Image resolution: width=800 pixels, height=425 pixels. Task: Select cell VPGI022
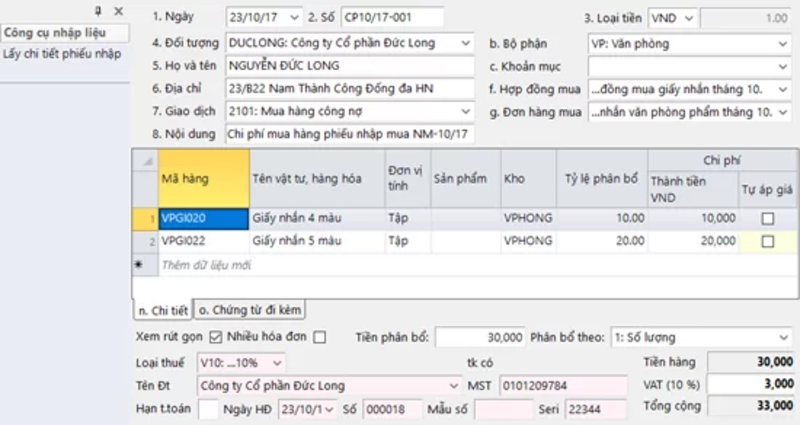(x=204, y=241)
